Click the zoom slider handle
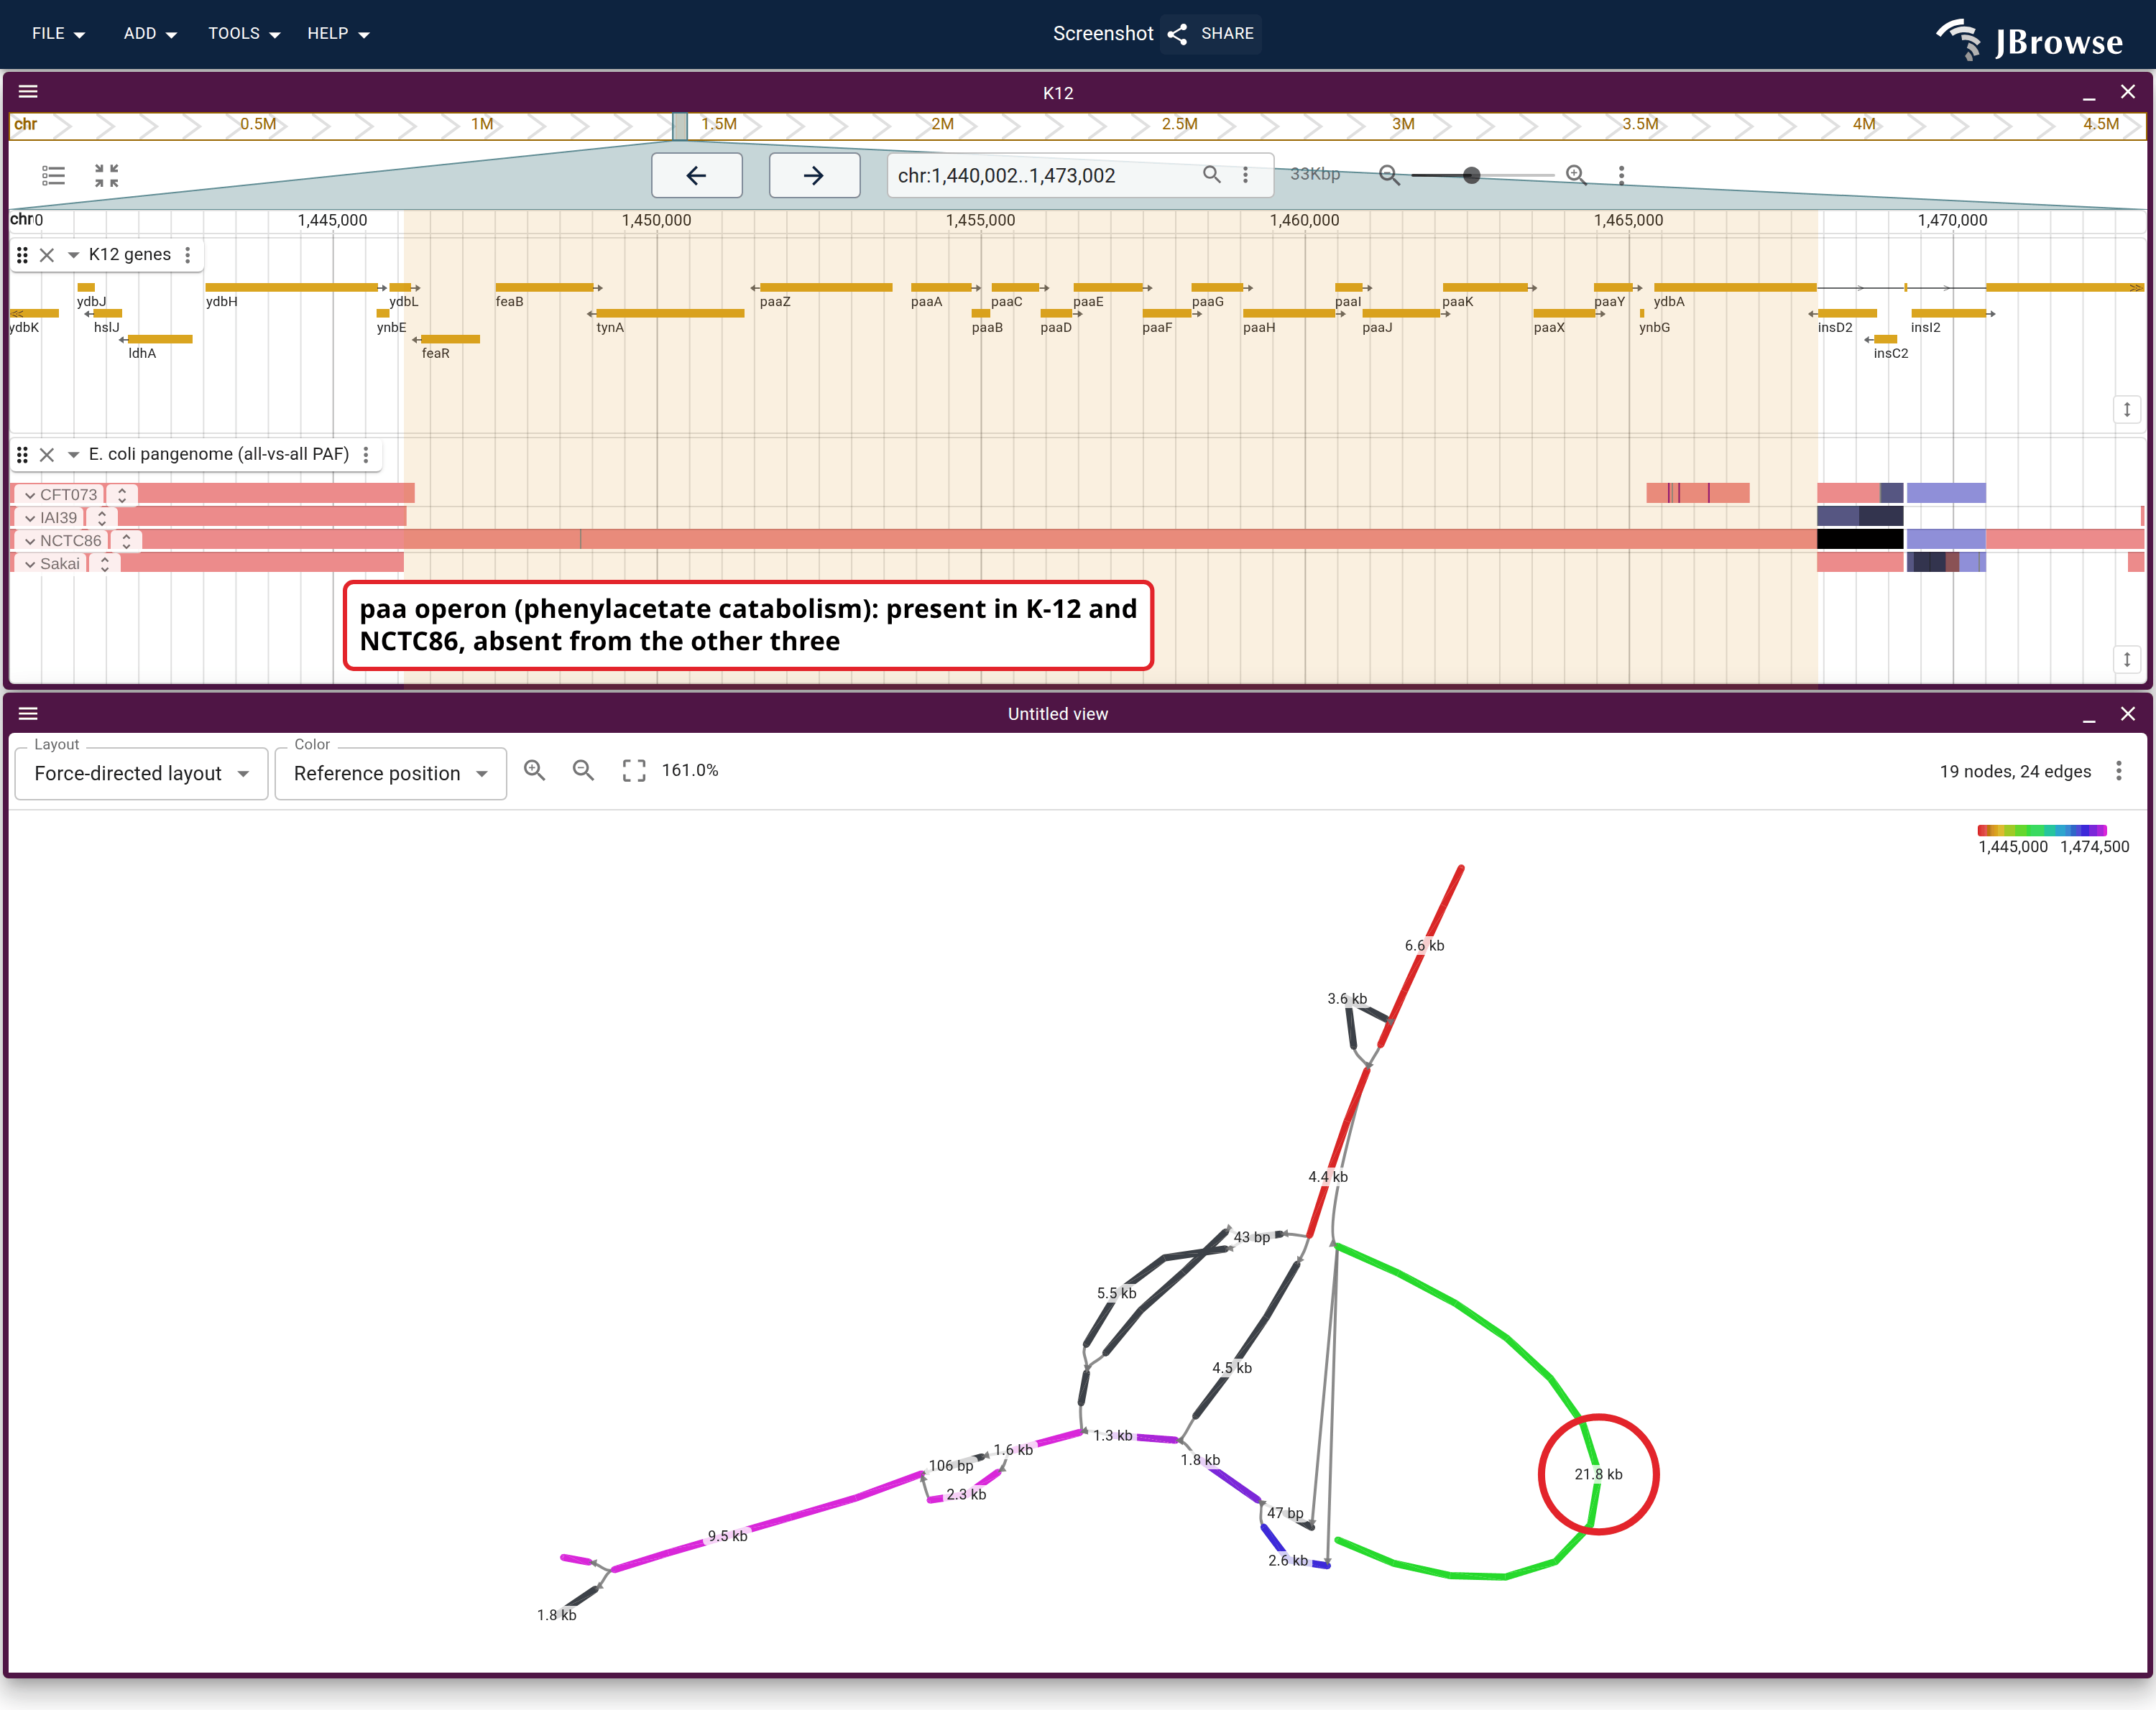 point(1471,176)
